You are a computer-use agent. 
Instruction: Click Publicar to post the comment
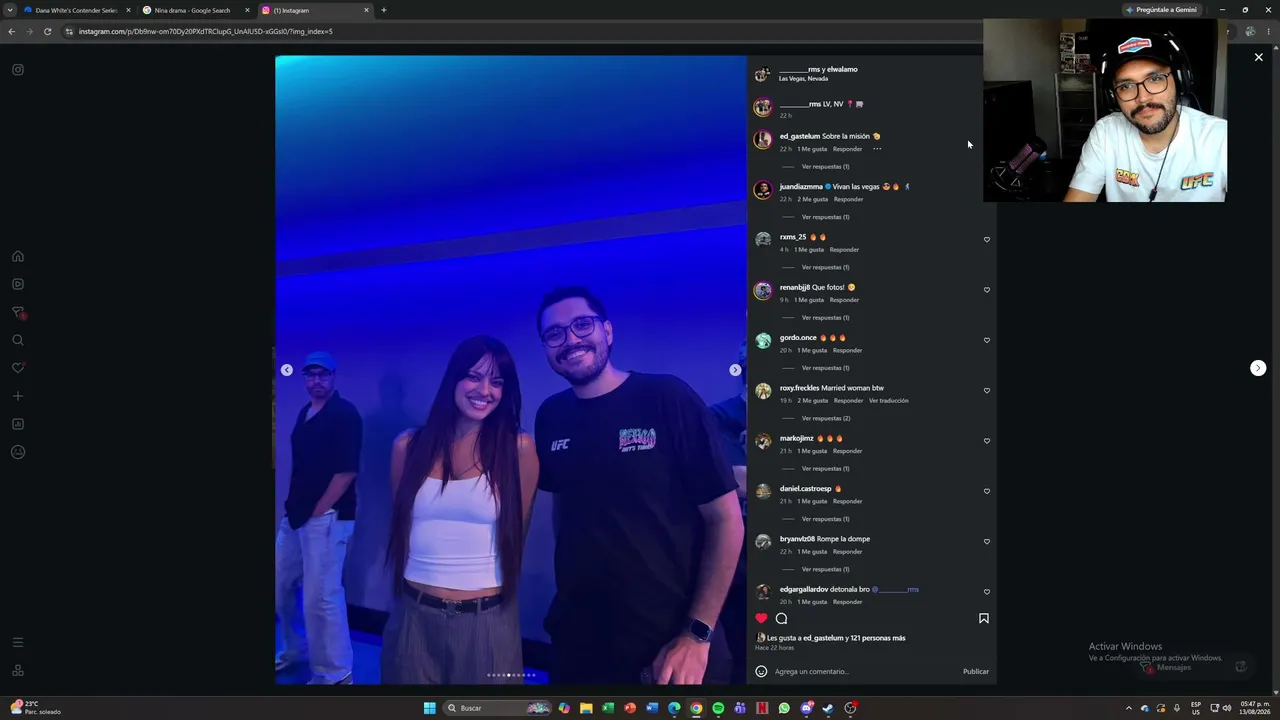tap(976, 671)
